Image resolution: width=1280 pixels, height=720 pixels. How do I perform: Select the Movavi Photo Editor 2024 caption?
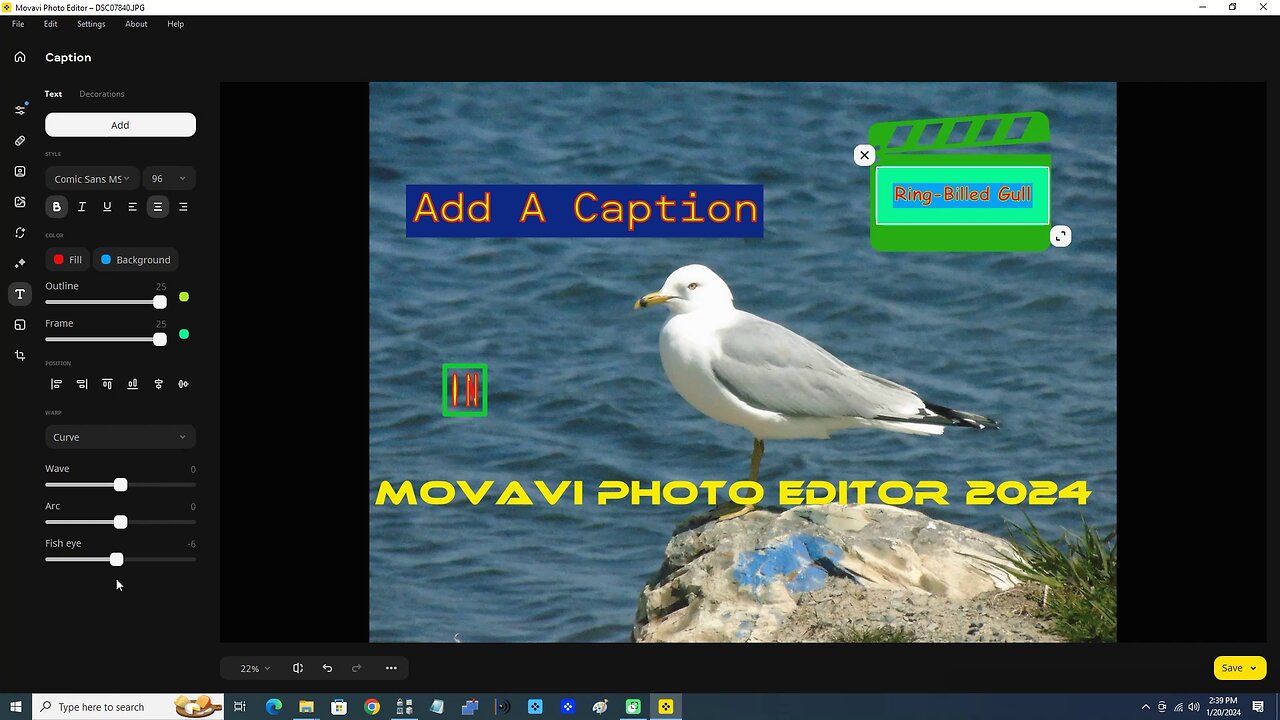pos(733,493)
